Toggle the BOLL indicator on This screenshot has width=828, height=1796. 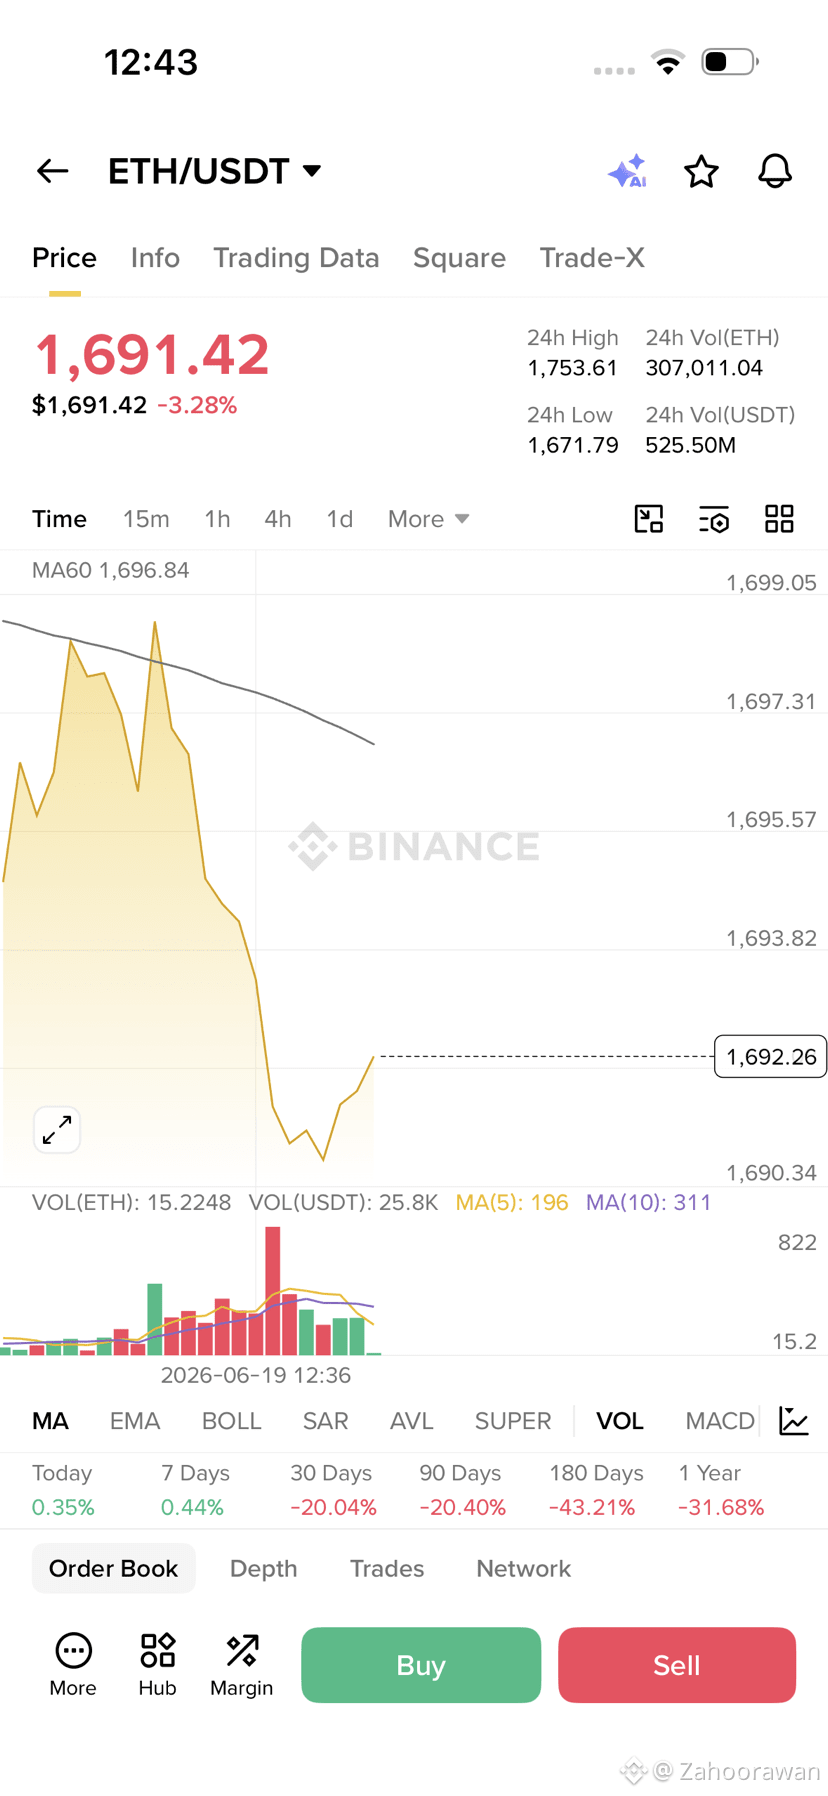[x=231, y=1421]
